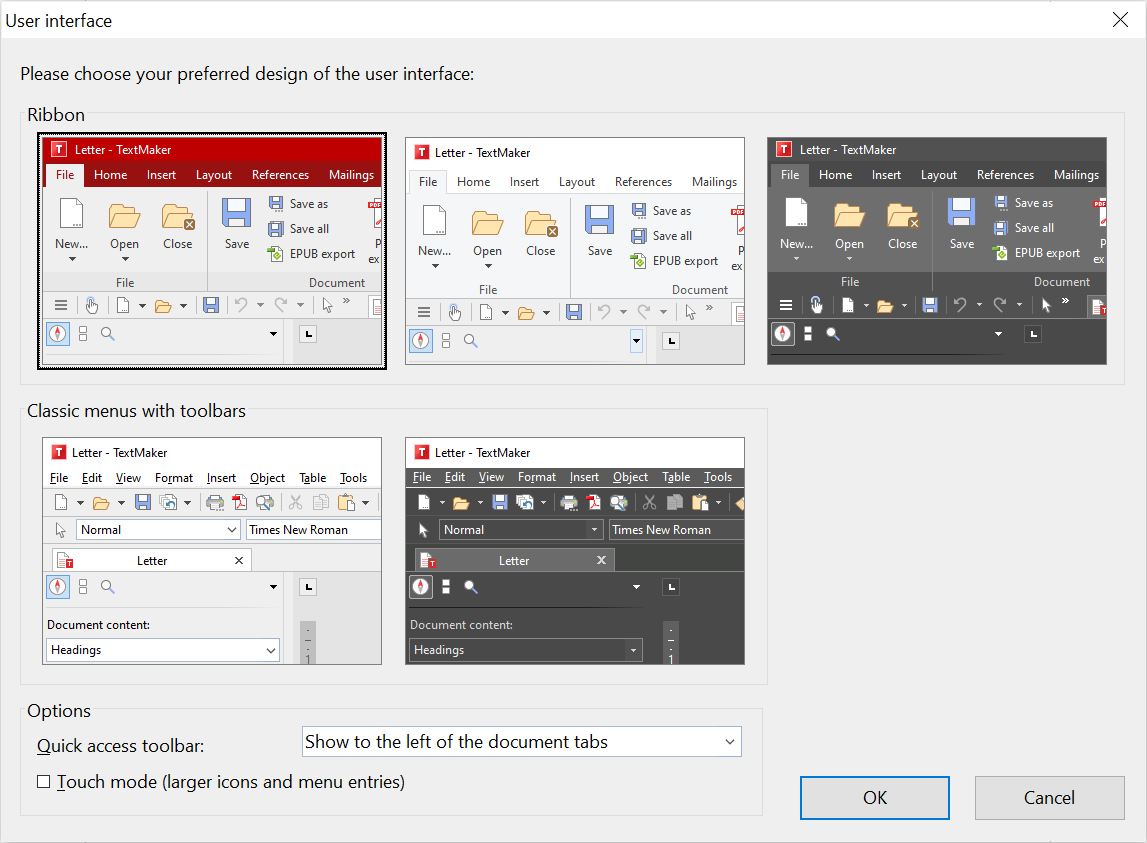Click redo arrow icon in dark ribbon preview
Screen dimensions: 1147x843
coord(999,305)
